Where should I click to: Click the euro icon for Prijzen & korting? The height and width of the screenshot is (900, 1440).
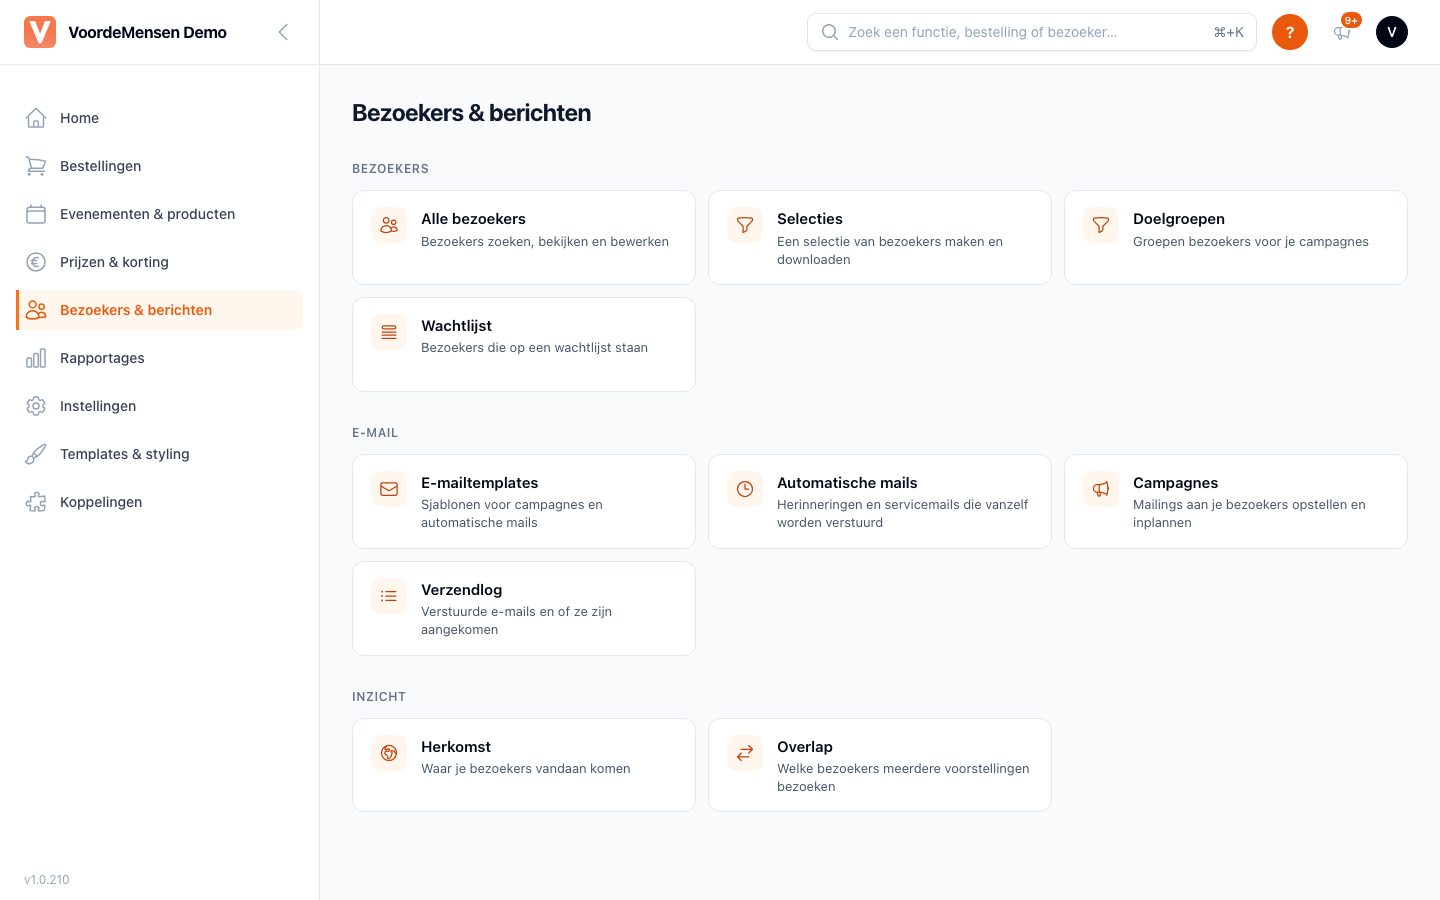click(x=36, y=262)
